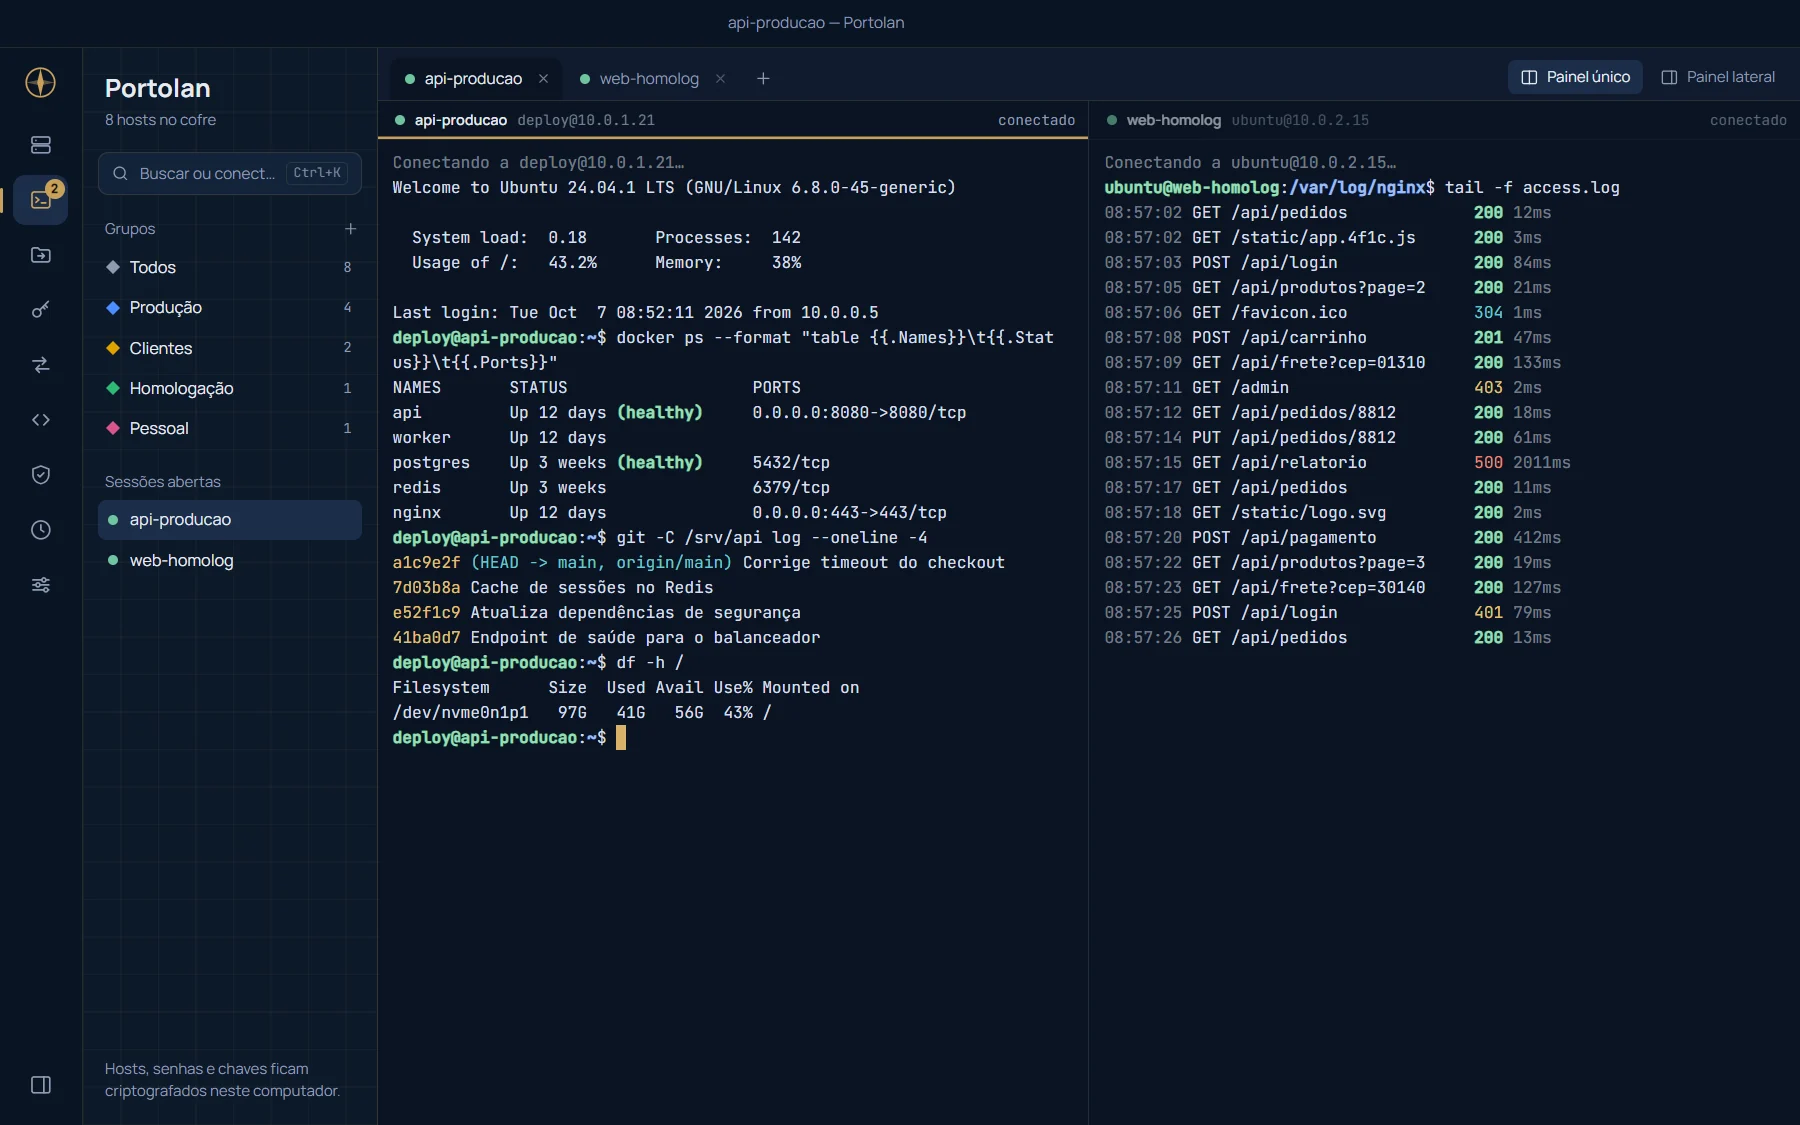
Task: Add a new group with plus icon
Action: (x=350, y=229)
